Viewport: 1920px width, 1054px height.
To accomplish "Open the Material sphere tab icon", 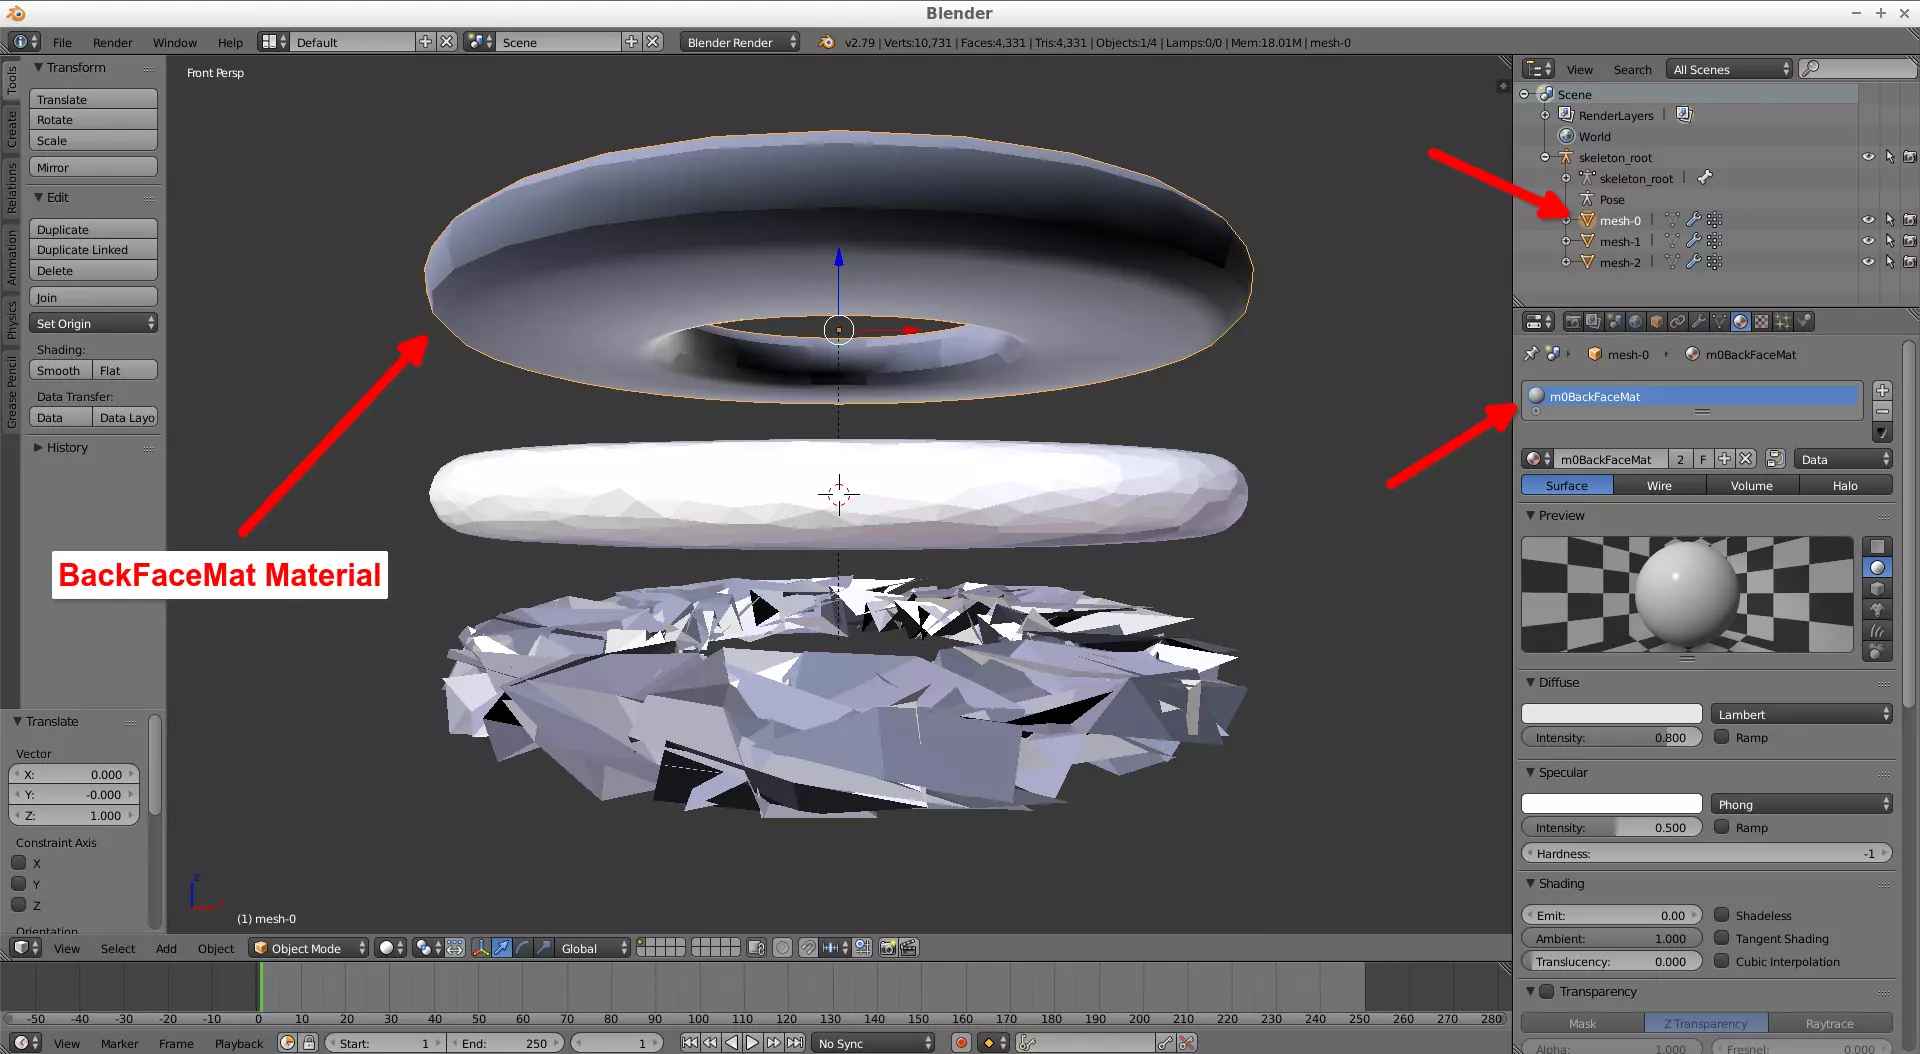I will 1741,321.
